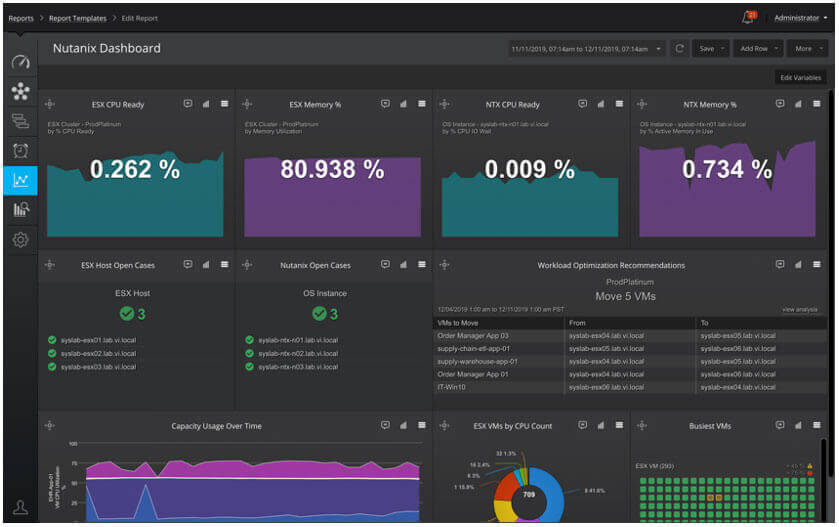Open the servers inventory sidebar icon

pyautogui.click(x=20, y=121)
